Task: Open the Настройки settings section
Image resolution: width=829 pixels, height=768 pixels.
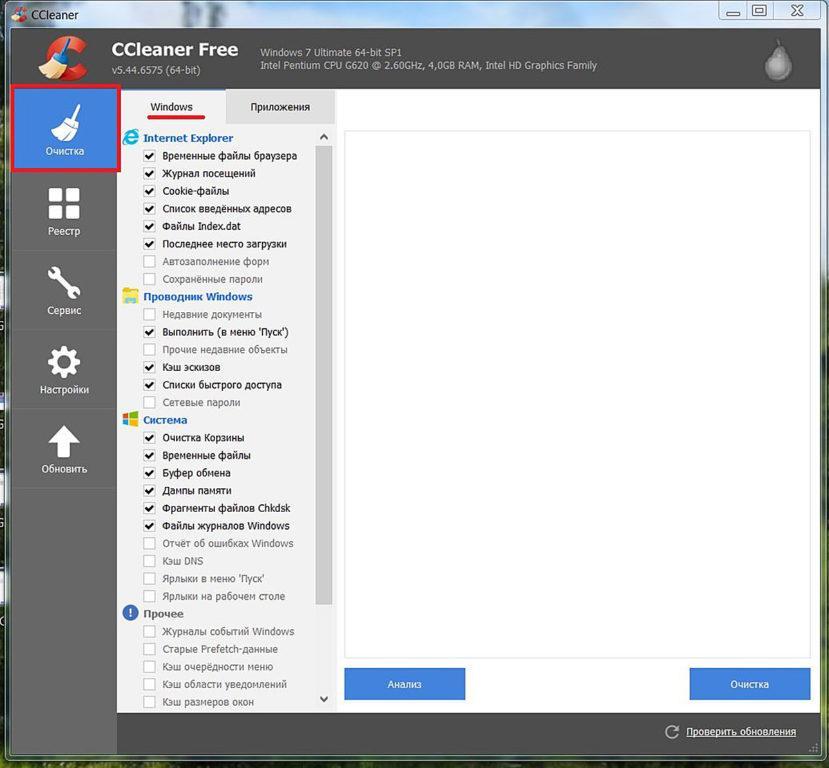Action: 64,370
